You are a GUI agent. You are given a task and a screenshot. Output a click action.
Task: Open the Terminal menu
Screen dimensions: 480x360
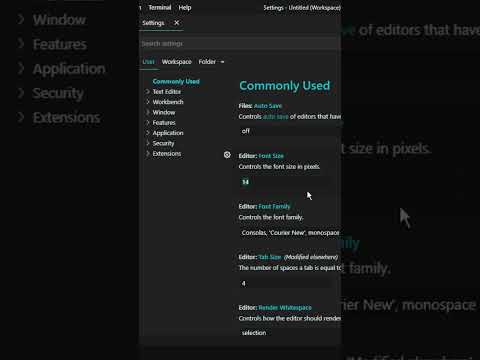click(160, 7)
